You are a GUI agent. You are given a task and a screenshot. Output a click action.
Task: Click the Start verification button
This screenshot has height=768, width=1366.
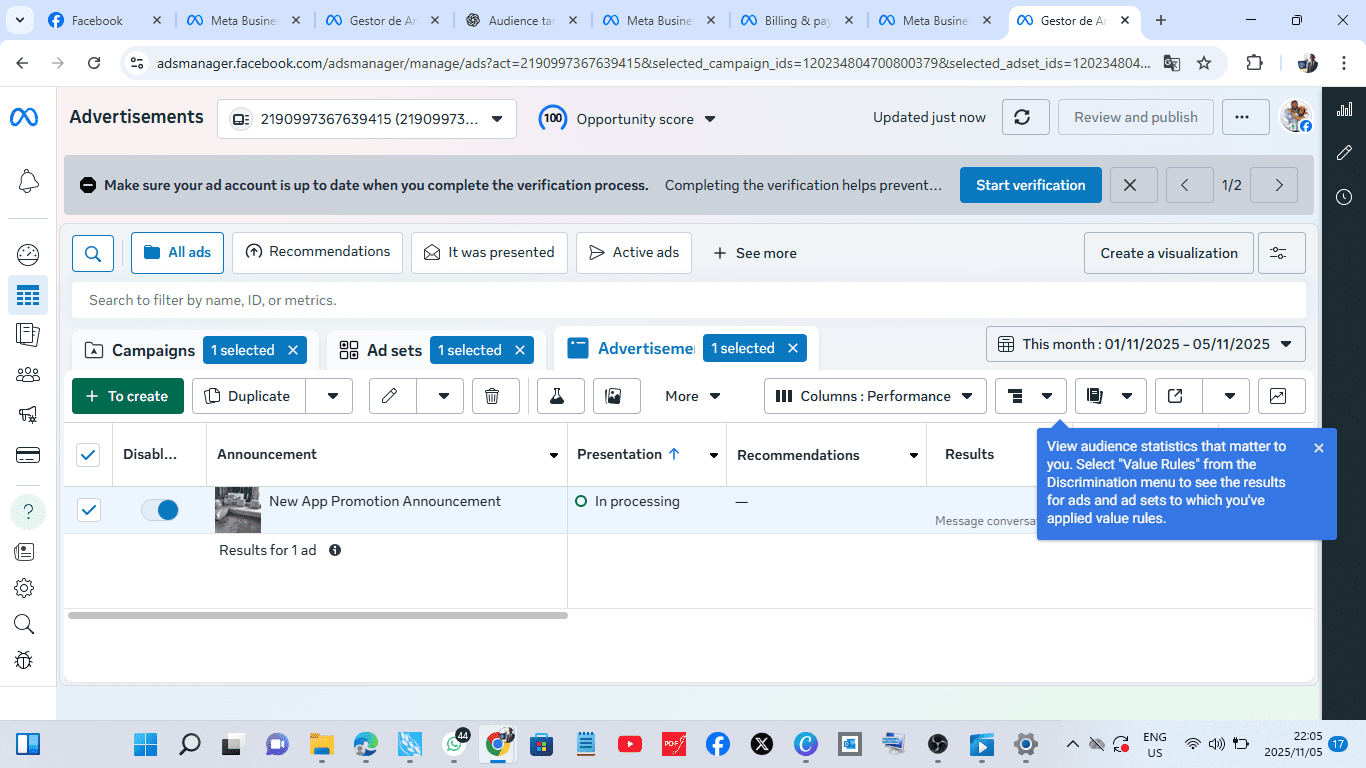(1030, 185)
